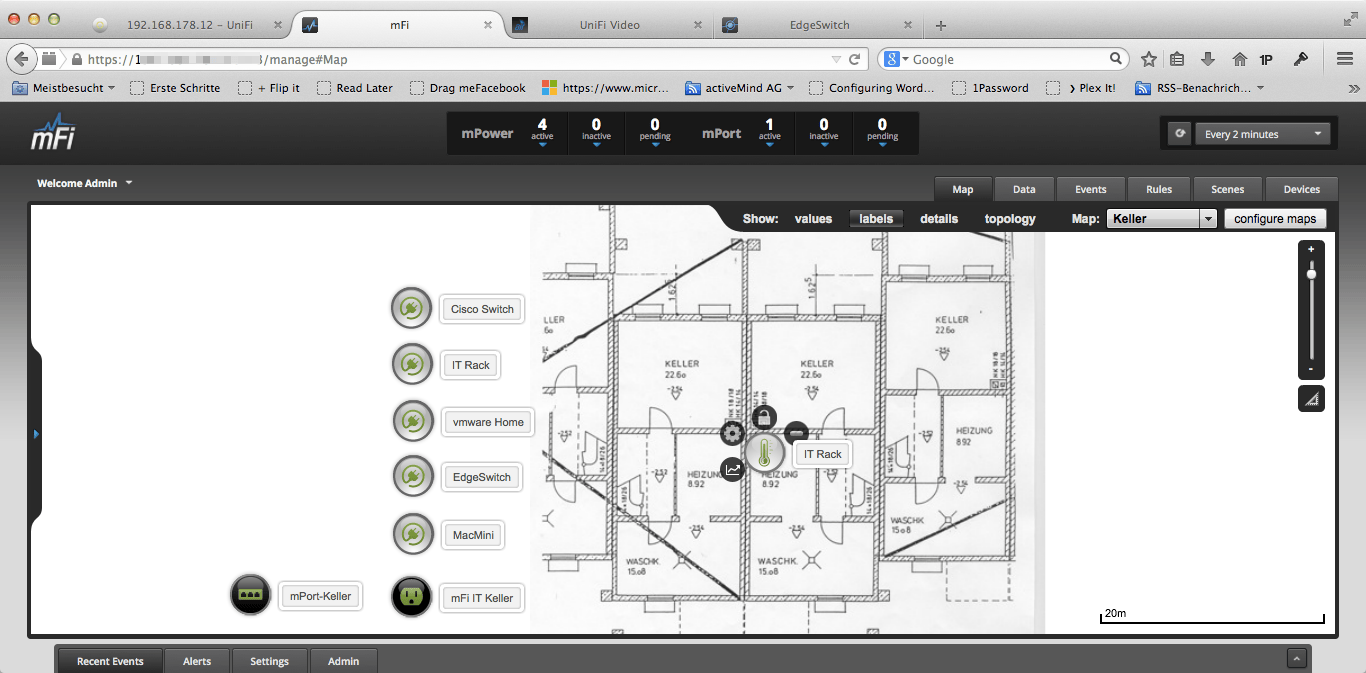Click the 1Password 1P toolbar icon
The image size is (1366, 673).
tap(1267, 59)
